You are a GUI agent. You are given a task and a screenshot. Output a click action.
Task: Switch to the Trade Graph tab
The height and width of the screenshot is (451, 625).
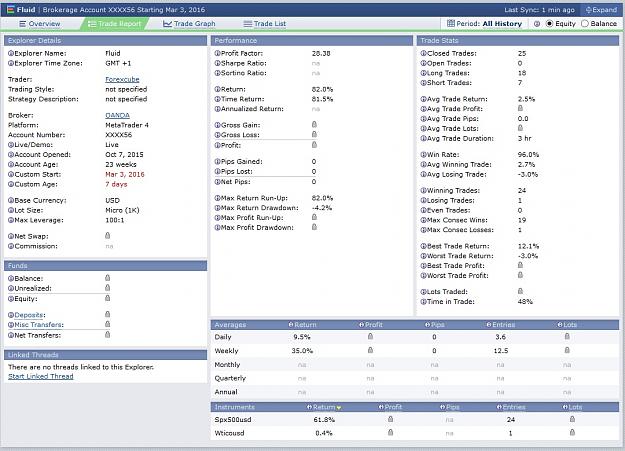click(189, 24)
